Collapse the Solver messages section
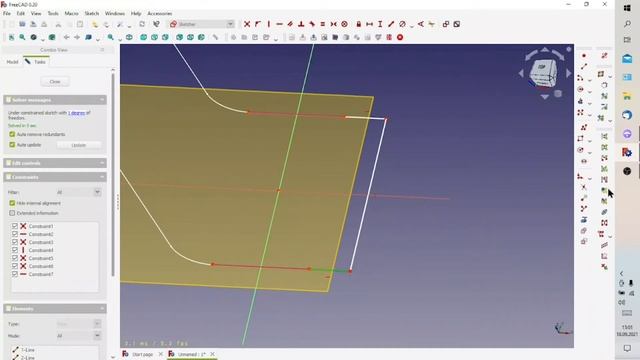Screen dimensions: 640x360 102,100
